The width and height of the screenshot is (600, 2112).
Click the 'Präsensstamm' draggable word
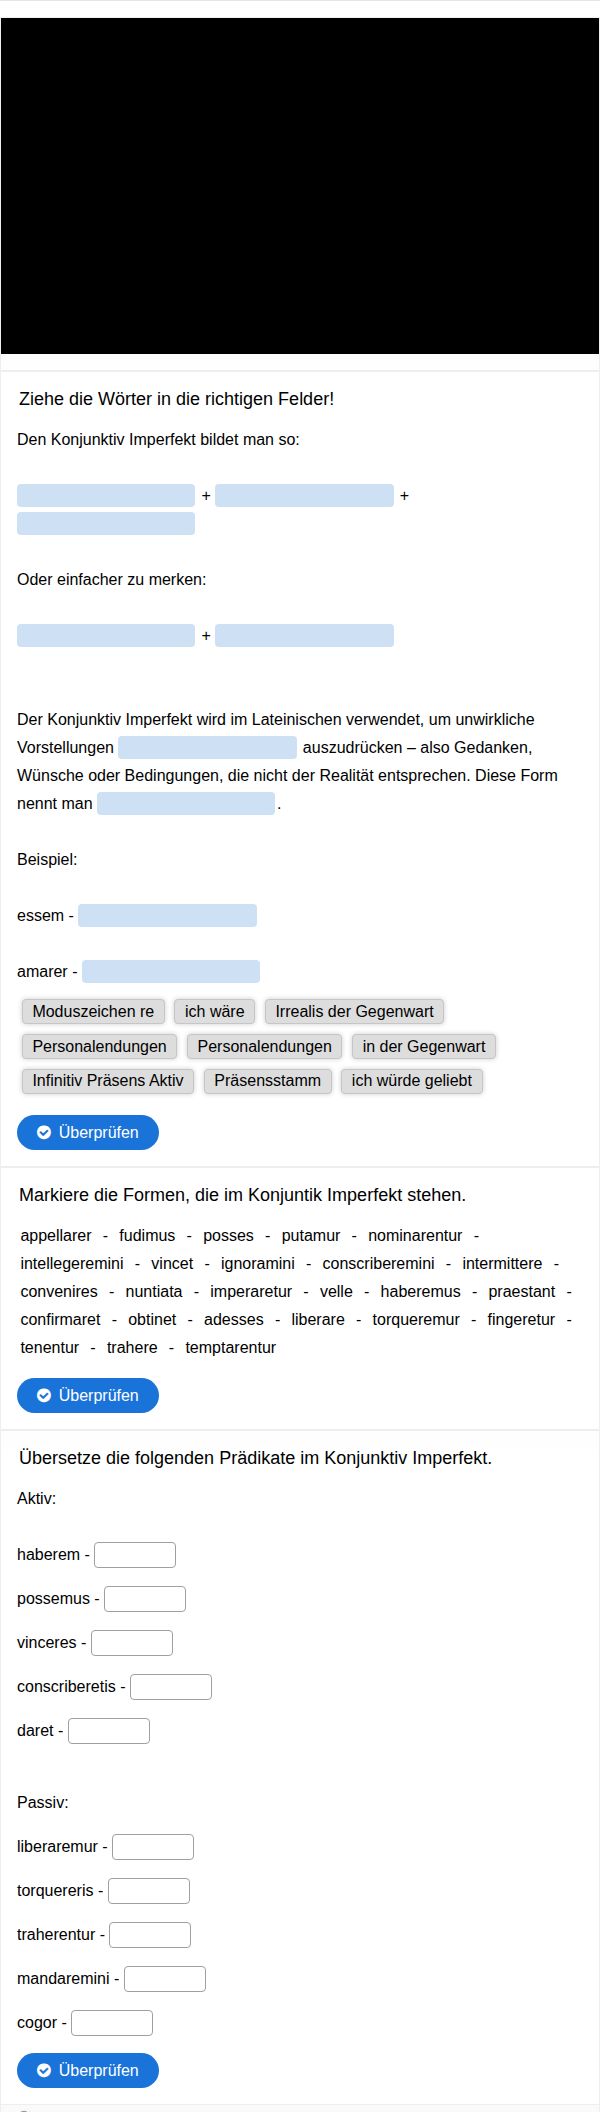(x=268, y=1080)
